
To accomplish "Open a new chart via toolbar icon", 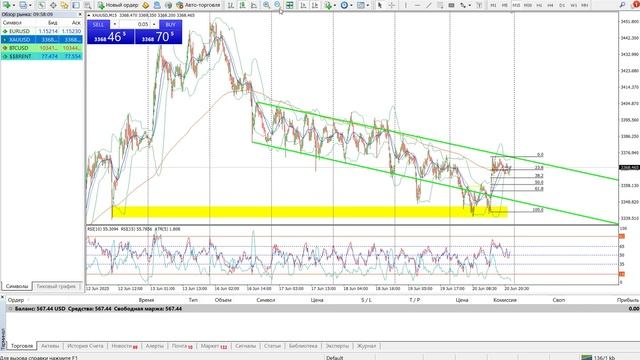I will click(x=7, y=5).
